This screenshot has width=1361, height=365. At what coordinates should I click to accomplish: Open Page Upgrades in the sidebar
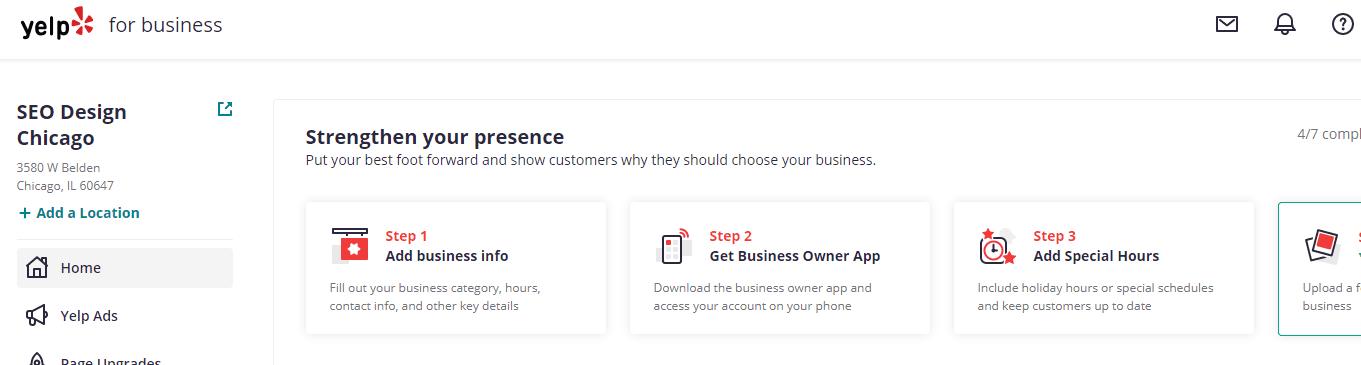[125, 358]
